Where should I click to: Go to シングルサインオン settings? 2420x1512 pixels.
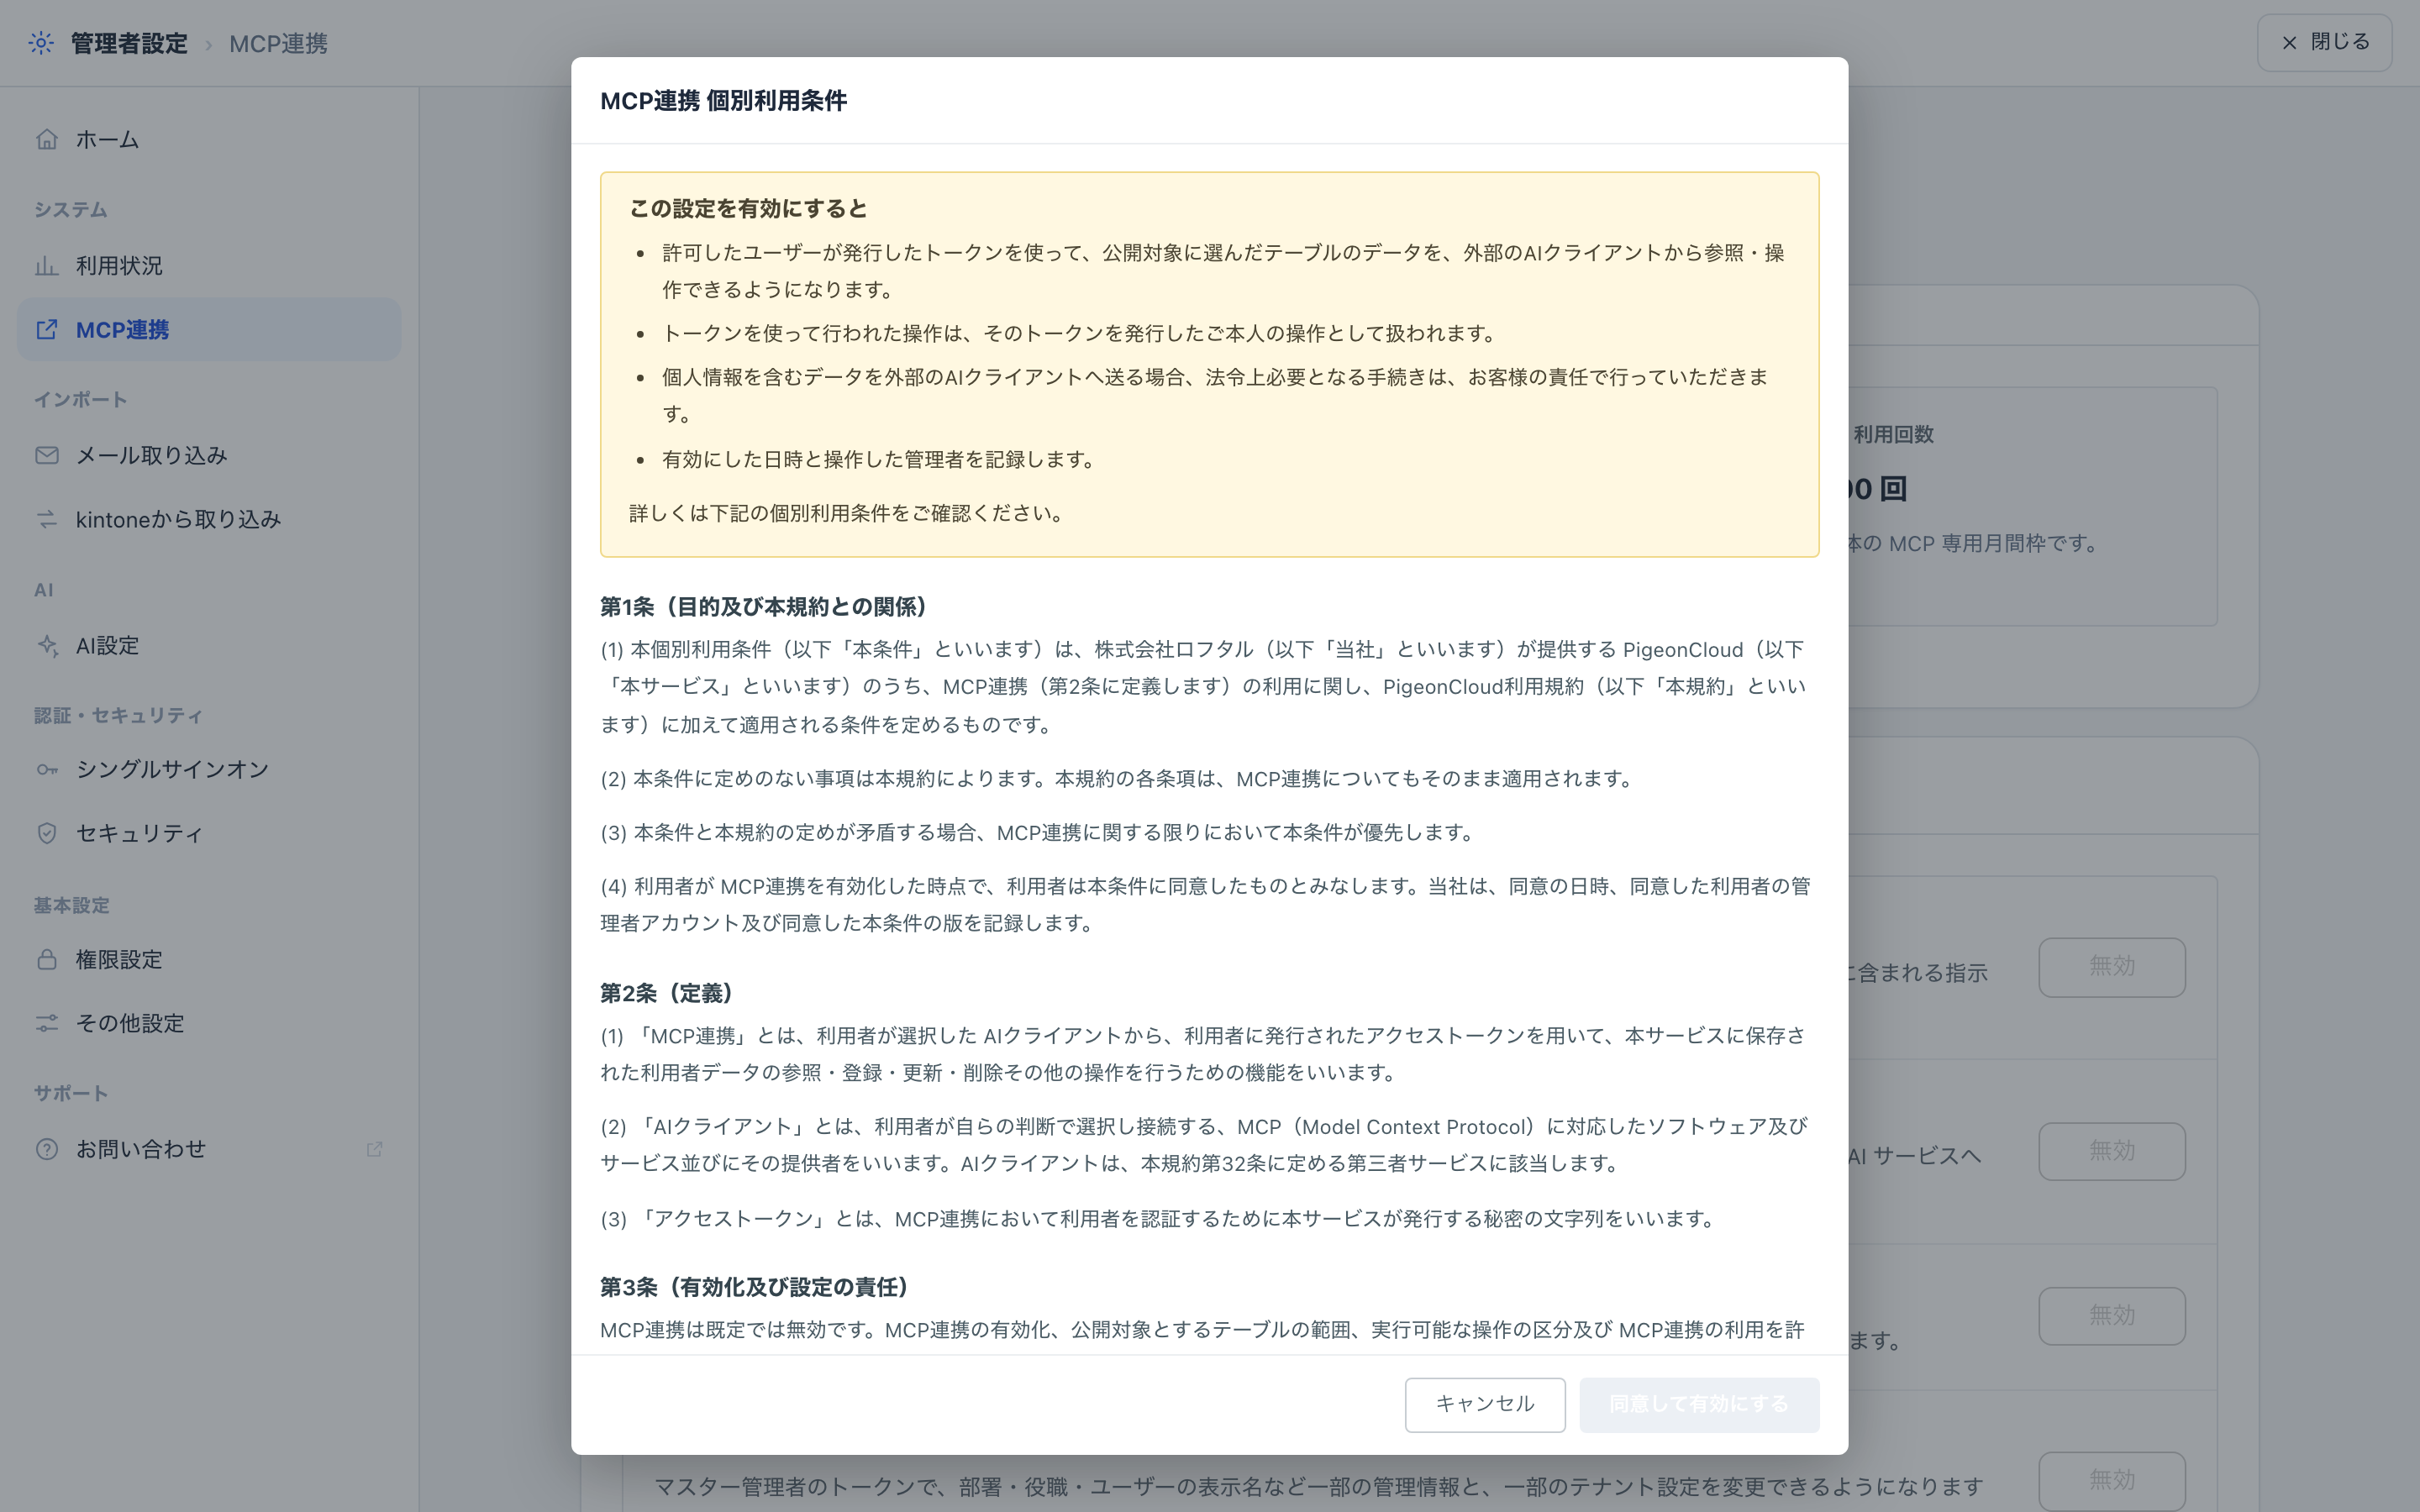tap(209, 769)
